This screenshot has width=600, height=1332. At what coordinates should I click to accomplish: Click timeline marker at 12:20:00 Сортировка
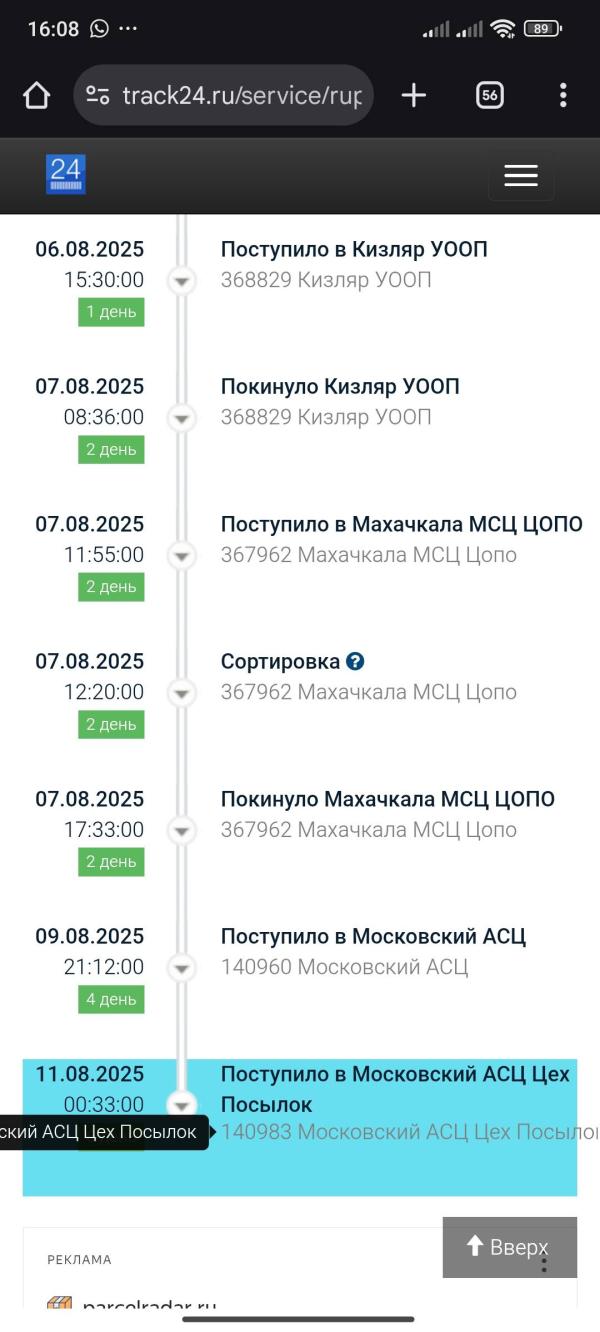point(181,694)
